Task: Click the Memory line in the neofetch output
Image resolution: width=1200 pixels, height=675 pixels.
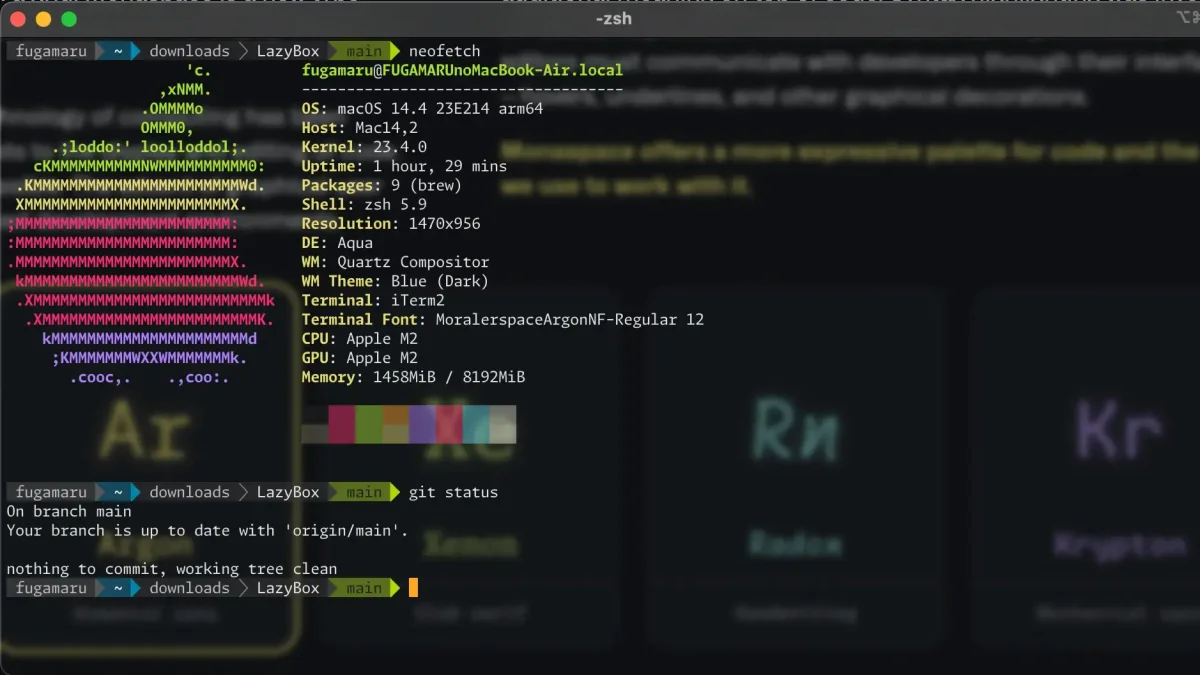Action: pos(412,377)
